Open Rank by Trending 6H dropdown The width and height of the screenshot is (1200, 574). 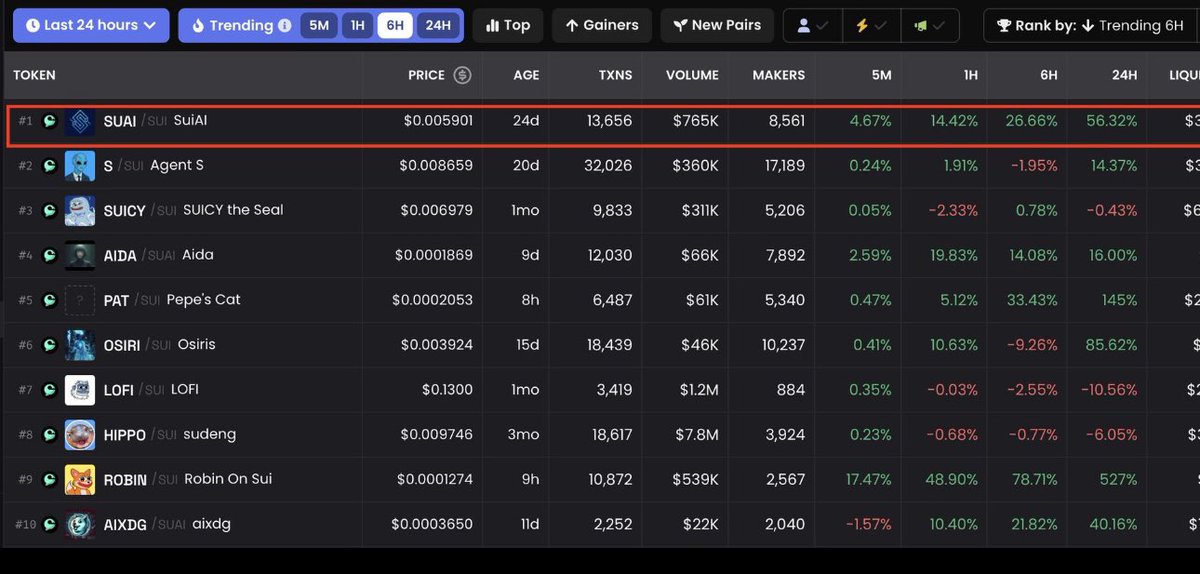1092,25
